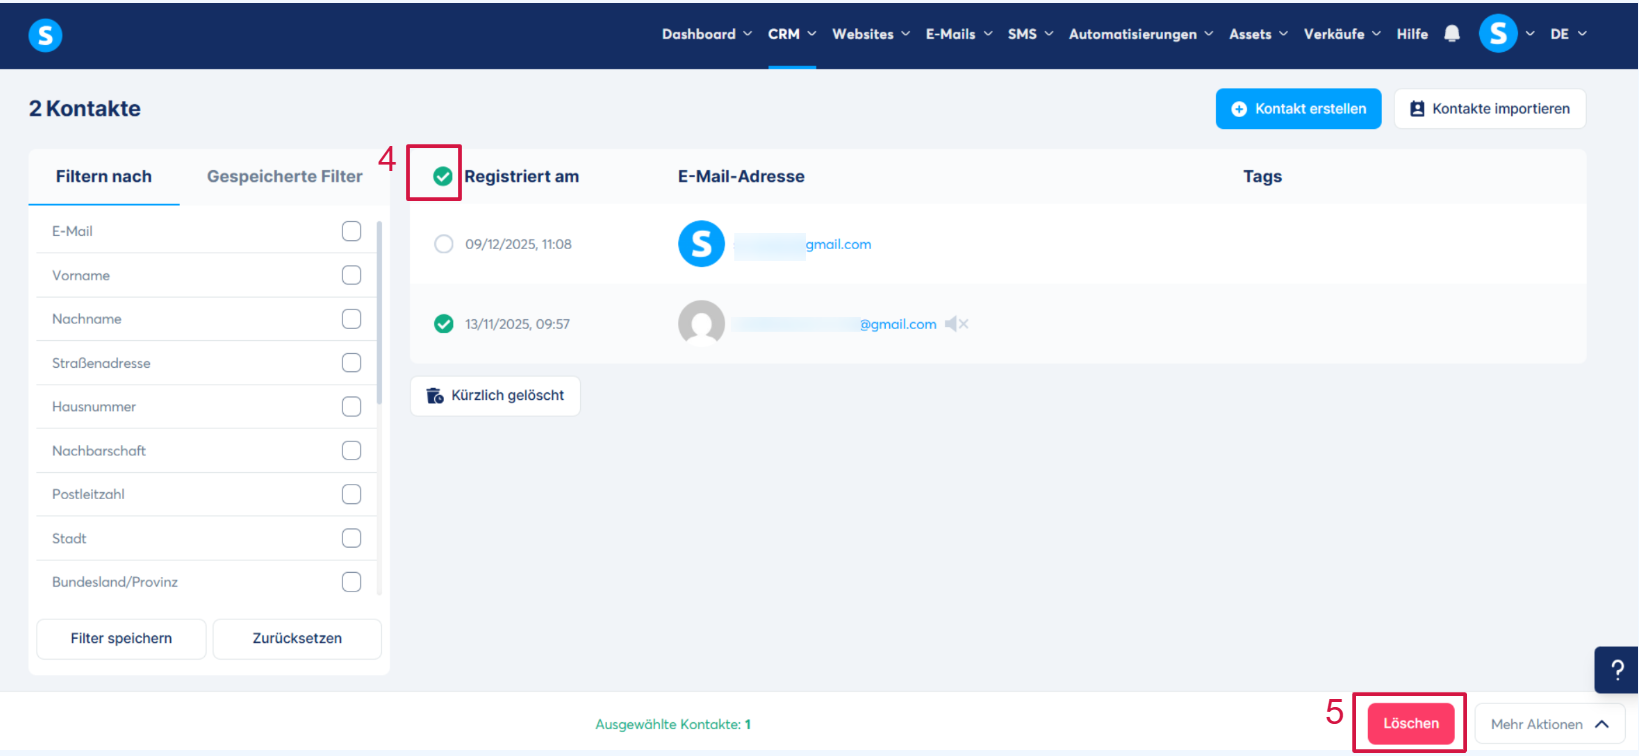Open the user account avatar menu
This screenshot has height=756, width=1639.
[x=1498, y=34]
